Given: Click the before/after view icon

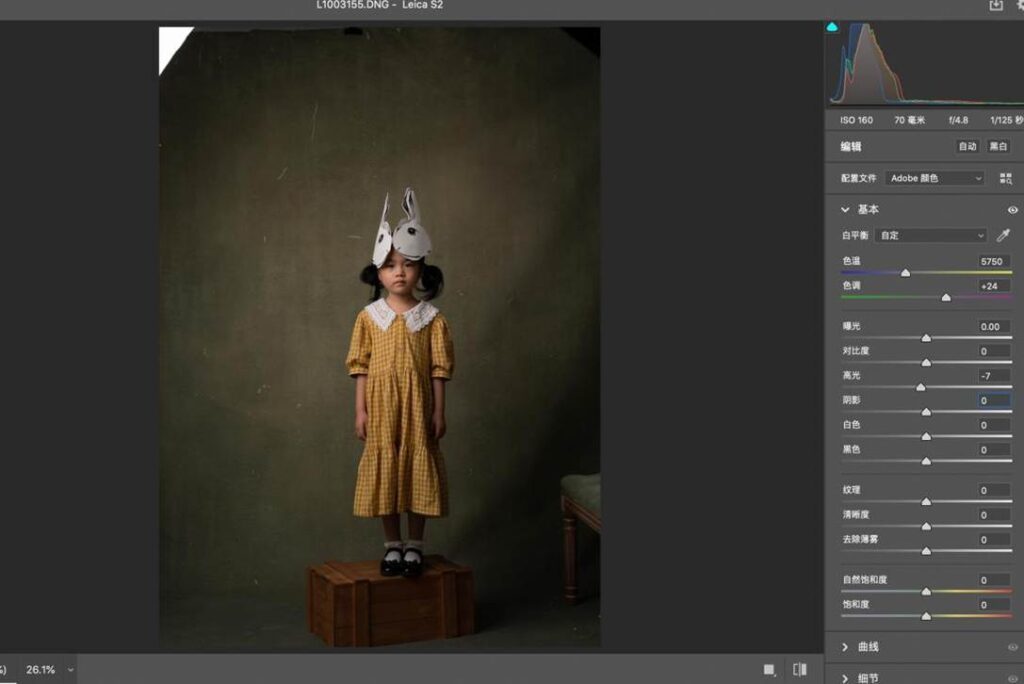Looking at the screenshot, I should pyautogui.click(x=799, y=669).
